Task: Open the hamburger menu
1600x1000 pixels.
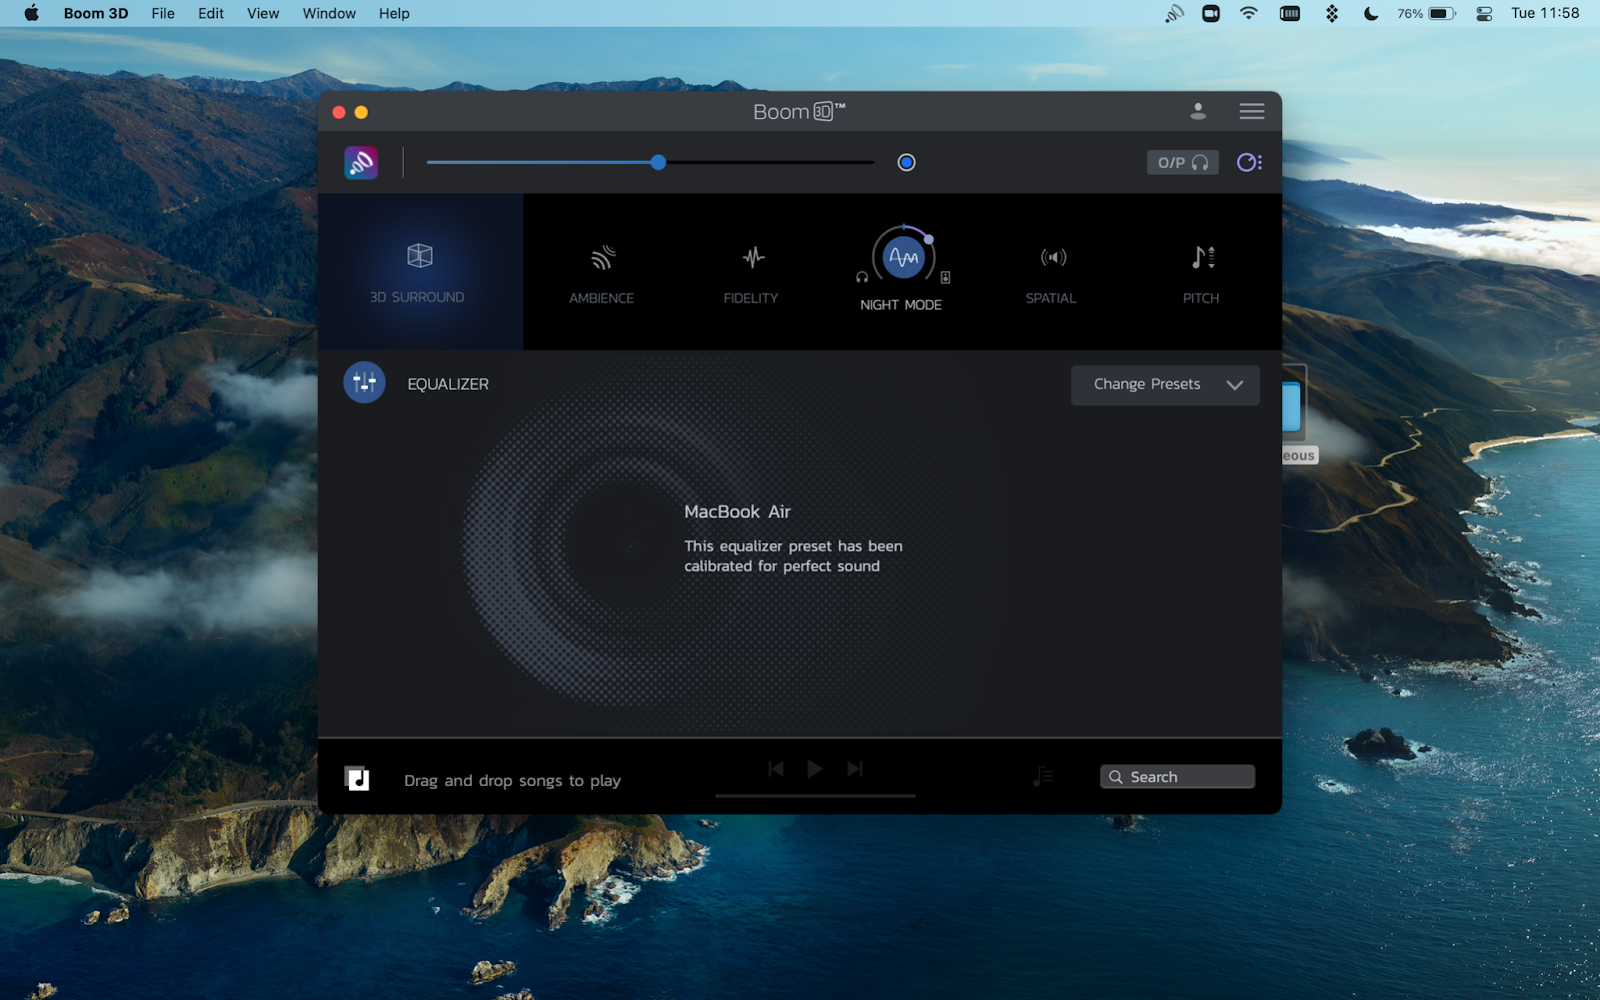Action: coord(1251,111)
